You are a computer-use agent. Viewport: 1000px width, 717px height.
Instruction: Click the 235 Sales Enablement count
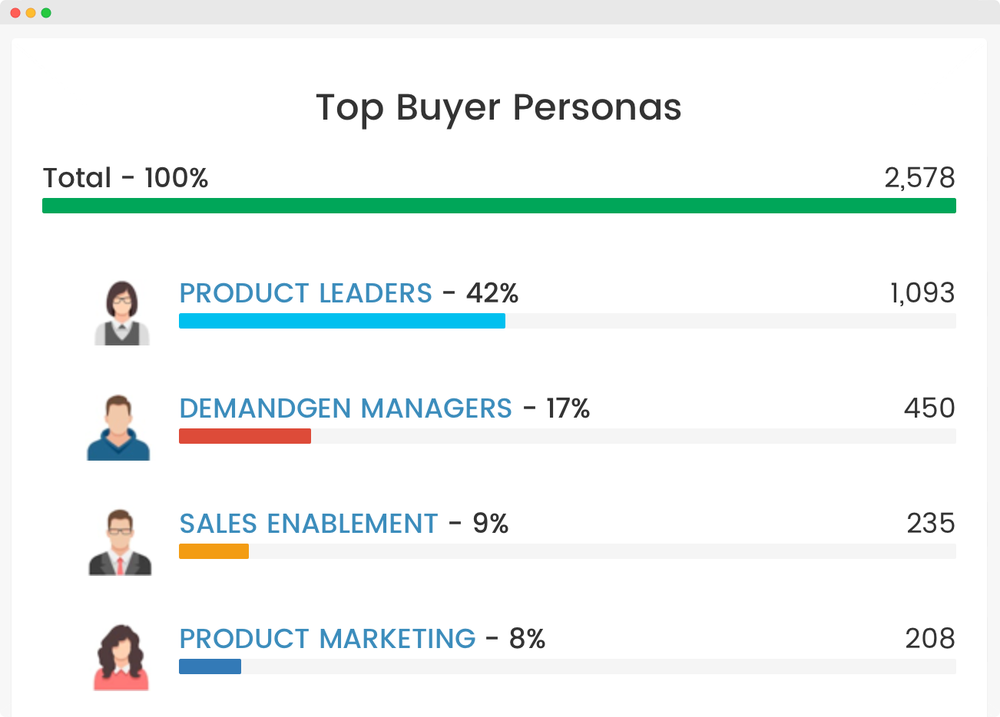(930, 524)
